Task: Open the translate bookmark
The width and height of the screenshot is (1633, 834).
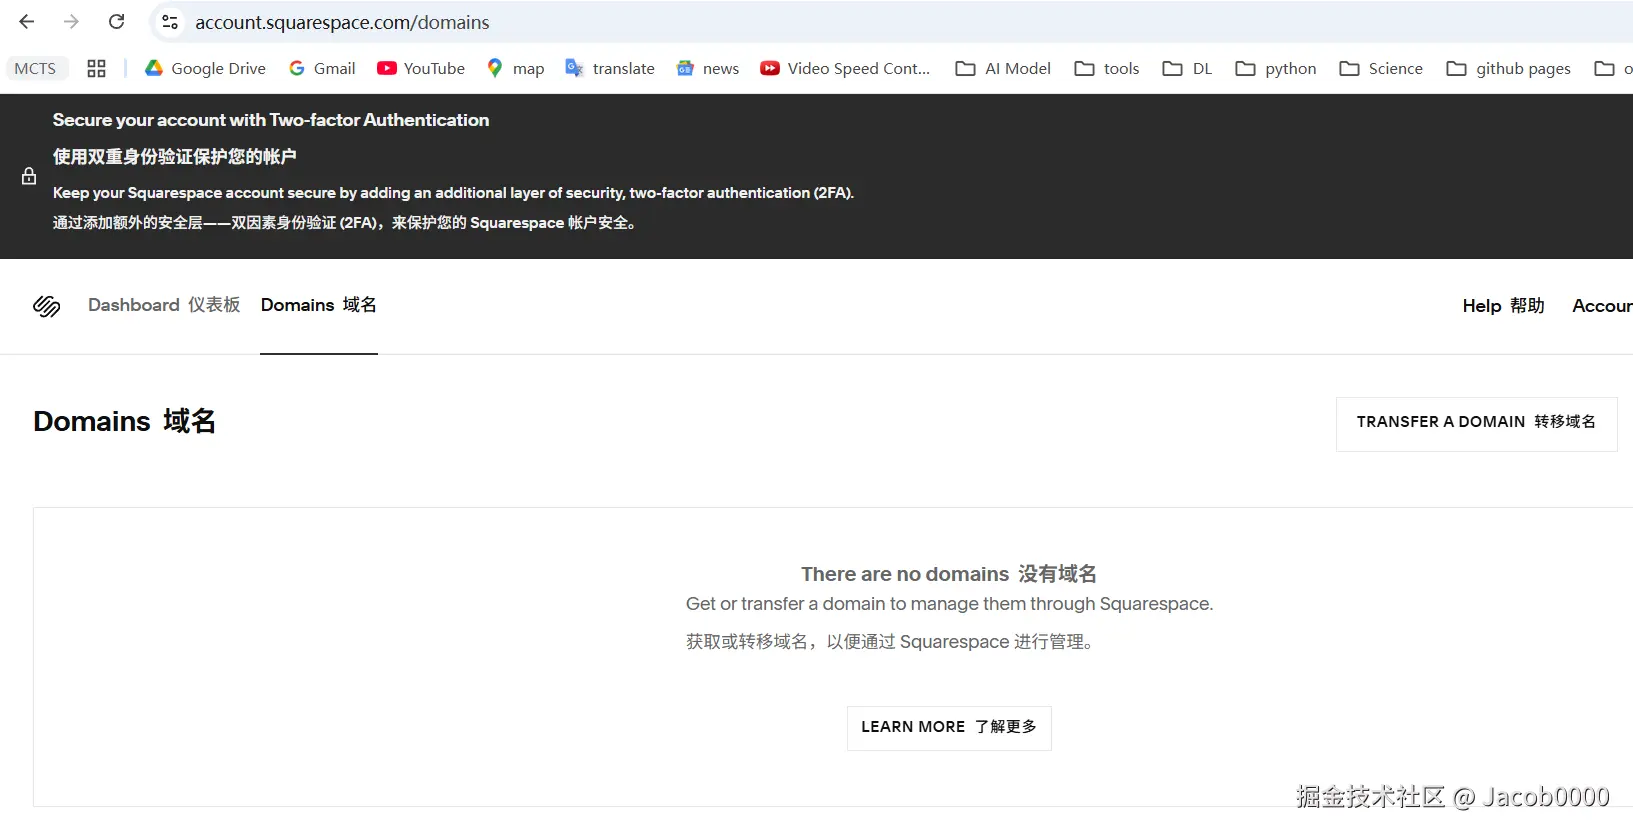Action: (610, 68)
